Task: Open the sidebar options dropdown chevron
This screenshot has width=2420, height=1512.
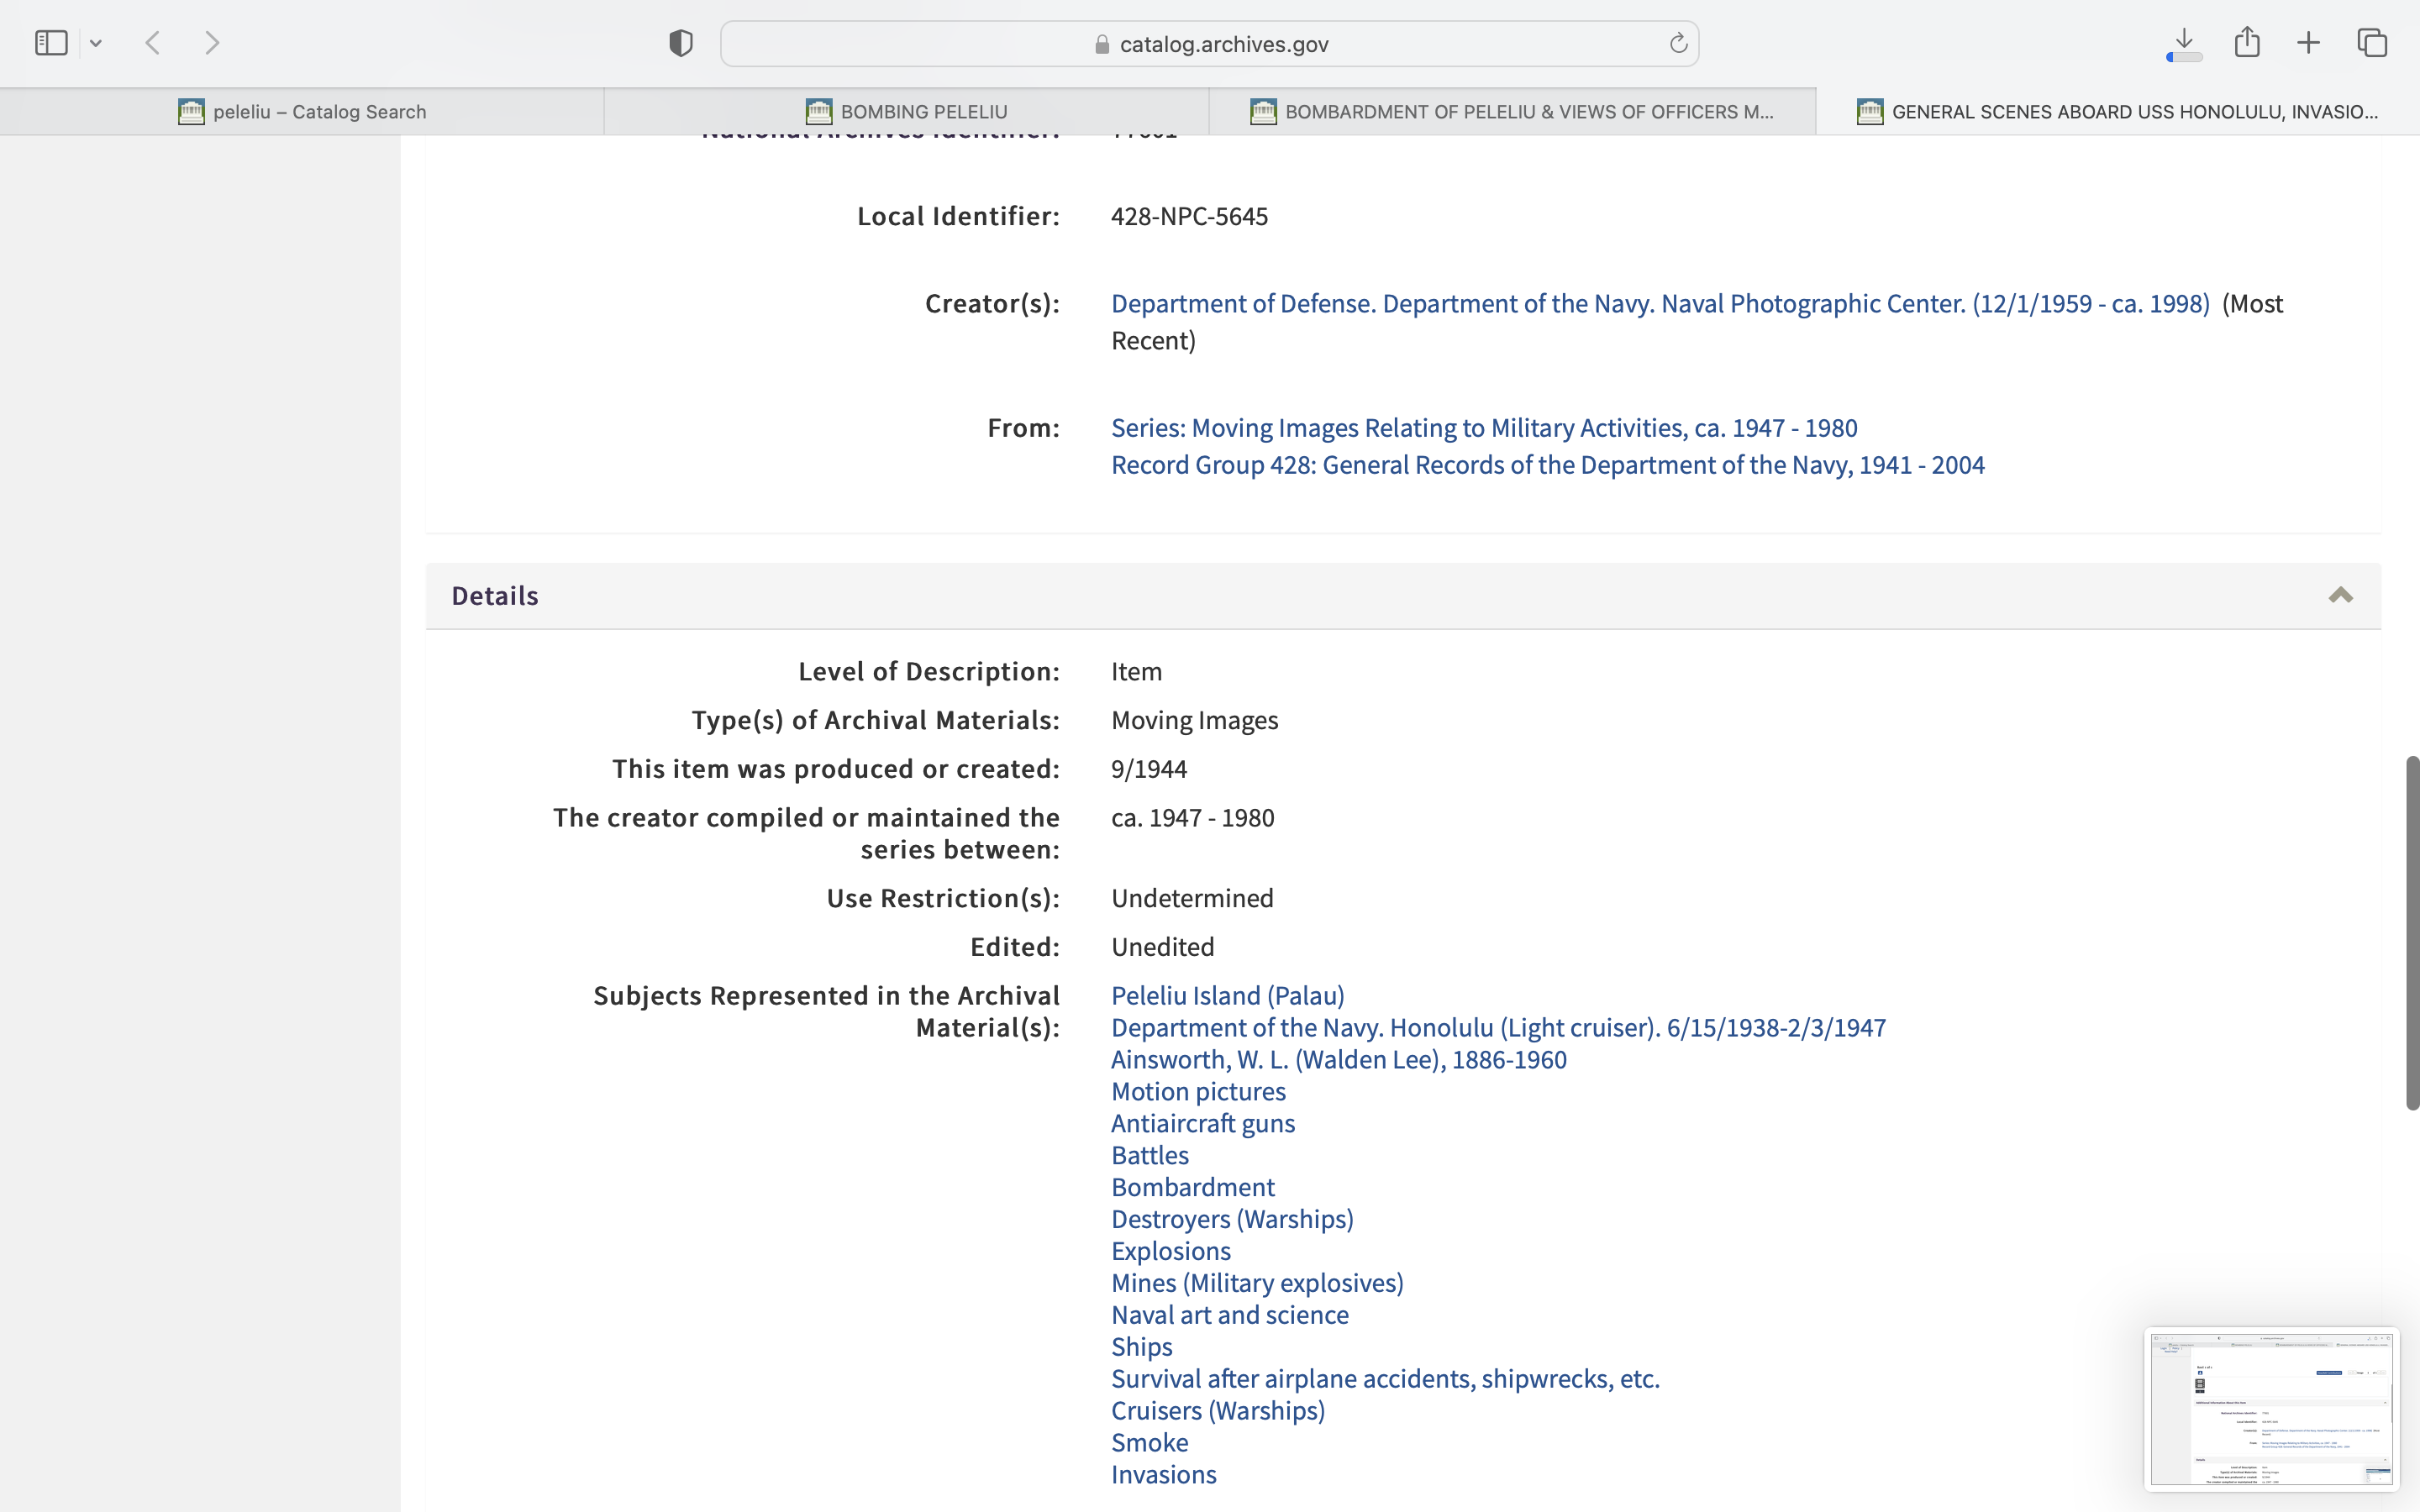Action: (96, 43)
